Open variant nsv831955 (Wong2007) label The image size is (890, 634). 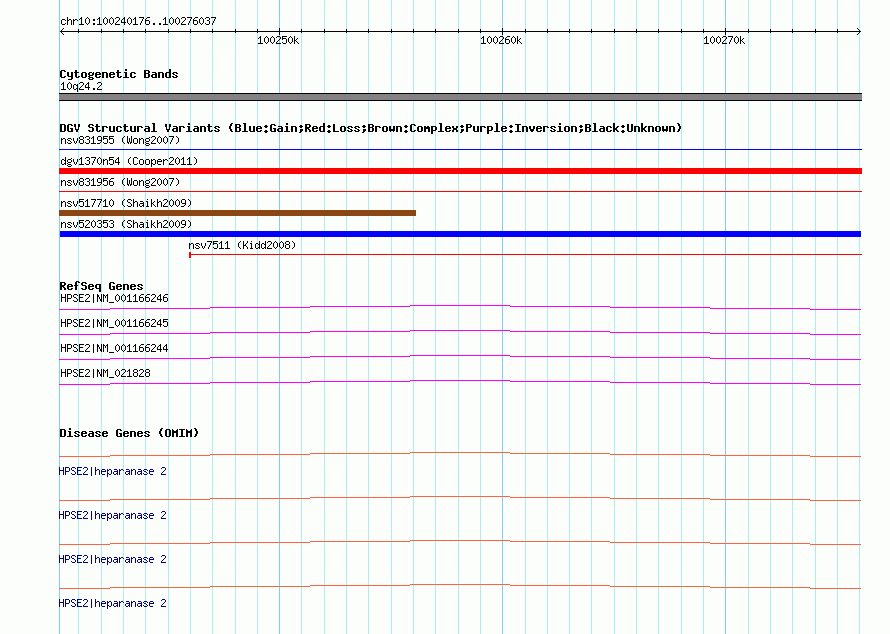120,140
